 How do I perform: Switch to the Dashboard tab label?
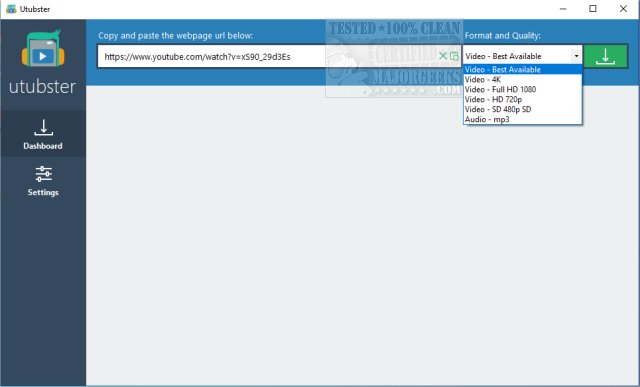coord(43,146)
